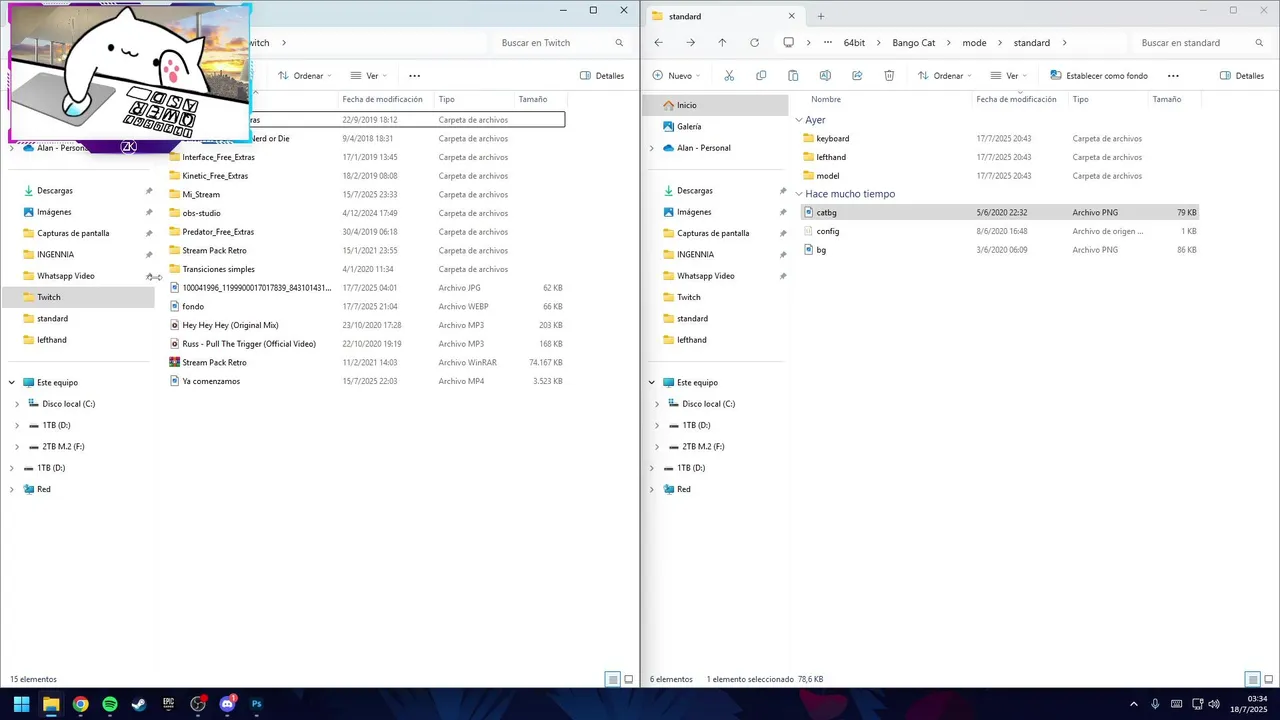Click the forward arrow in the standard window

point(690,43)
